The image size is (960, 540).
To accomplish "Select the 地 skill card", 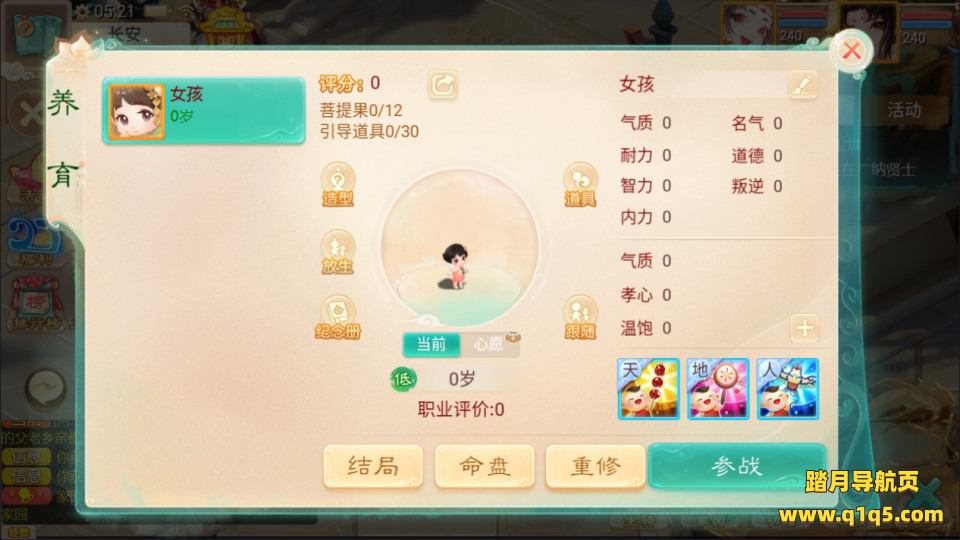I will click(x=718, y=389).
